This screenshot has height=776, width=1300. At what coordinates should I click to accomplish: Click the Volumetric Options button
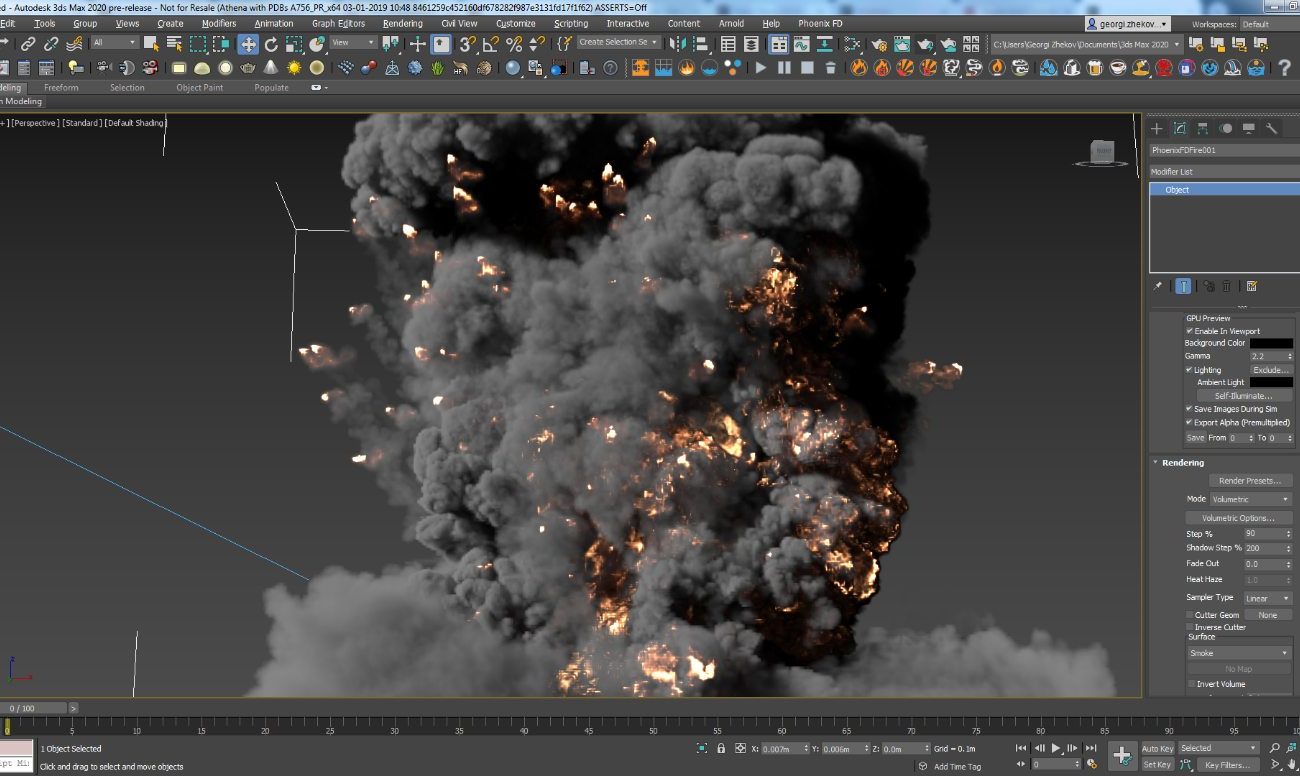[x=1238, y=518]
